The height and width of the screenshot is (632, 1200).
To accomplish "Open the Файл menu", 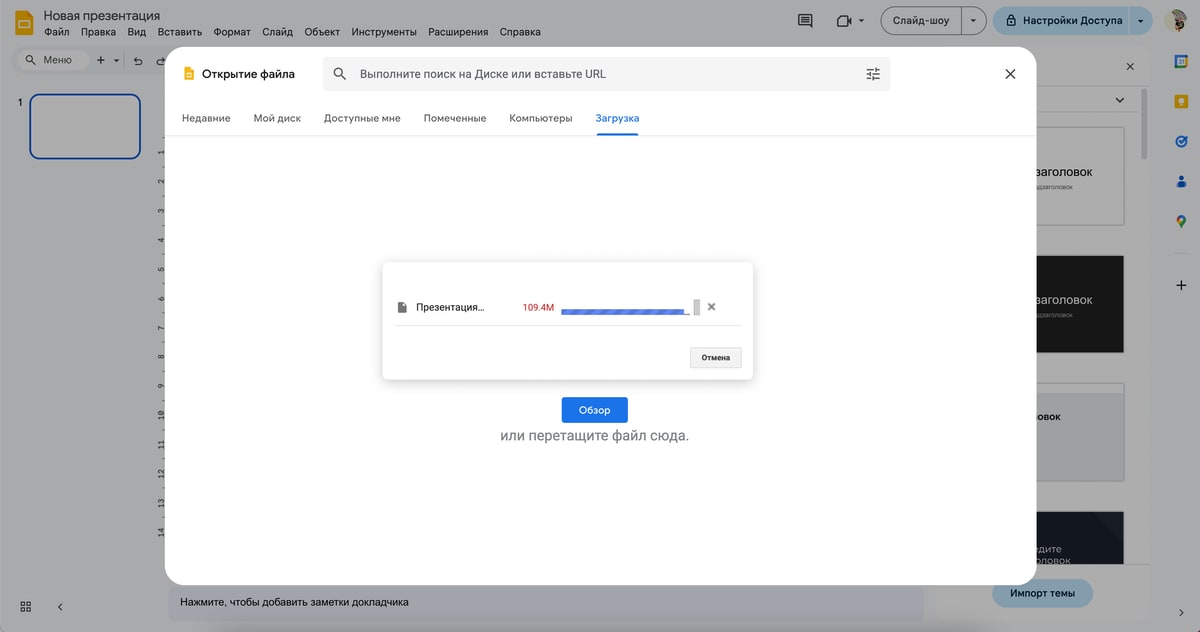I will [x=56, y=32].
